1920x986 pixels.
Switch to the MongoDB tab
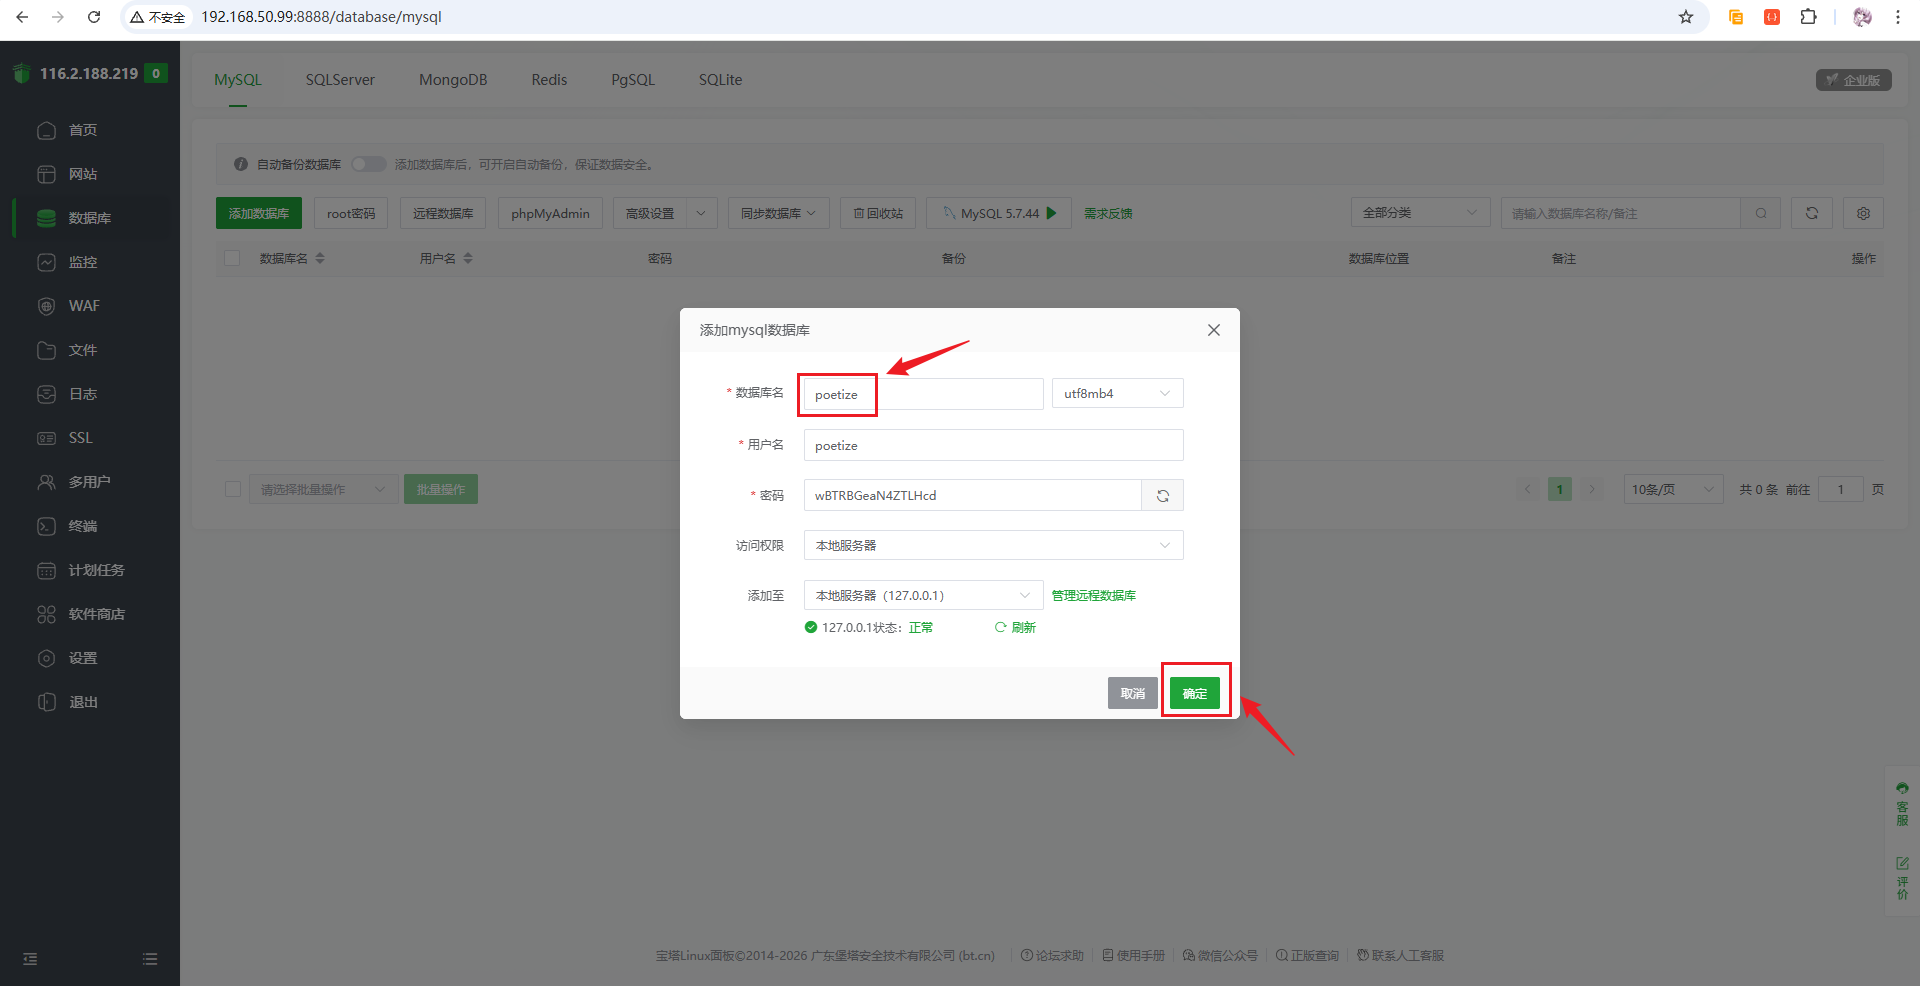(453, 80)
